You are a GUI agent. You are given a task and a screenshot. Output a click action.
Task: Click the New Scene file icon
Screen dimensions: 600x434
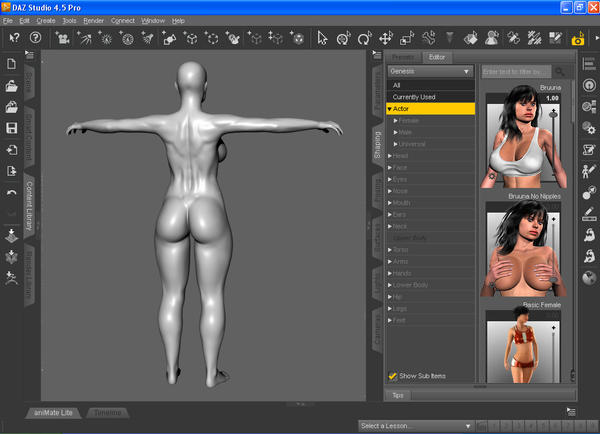click(11, 65)
